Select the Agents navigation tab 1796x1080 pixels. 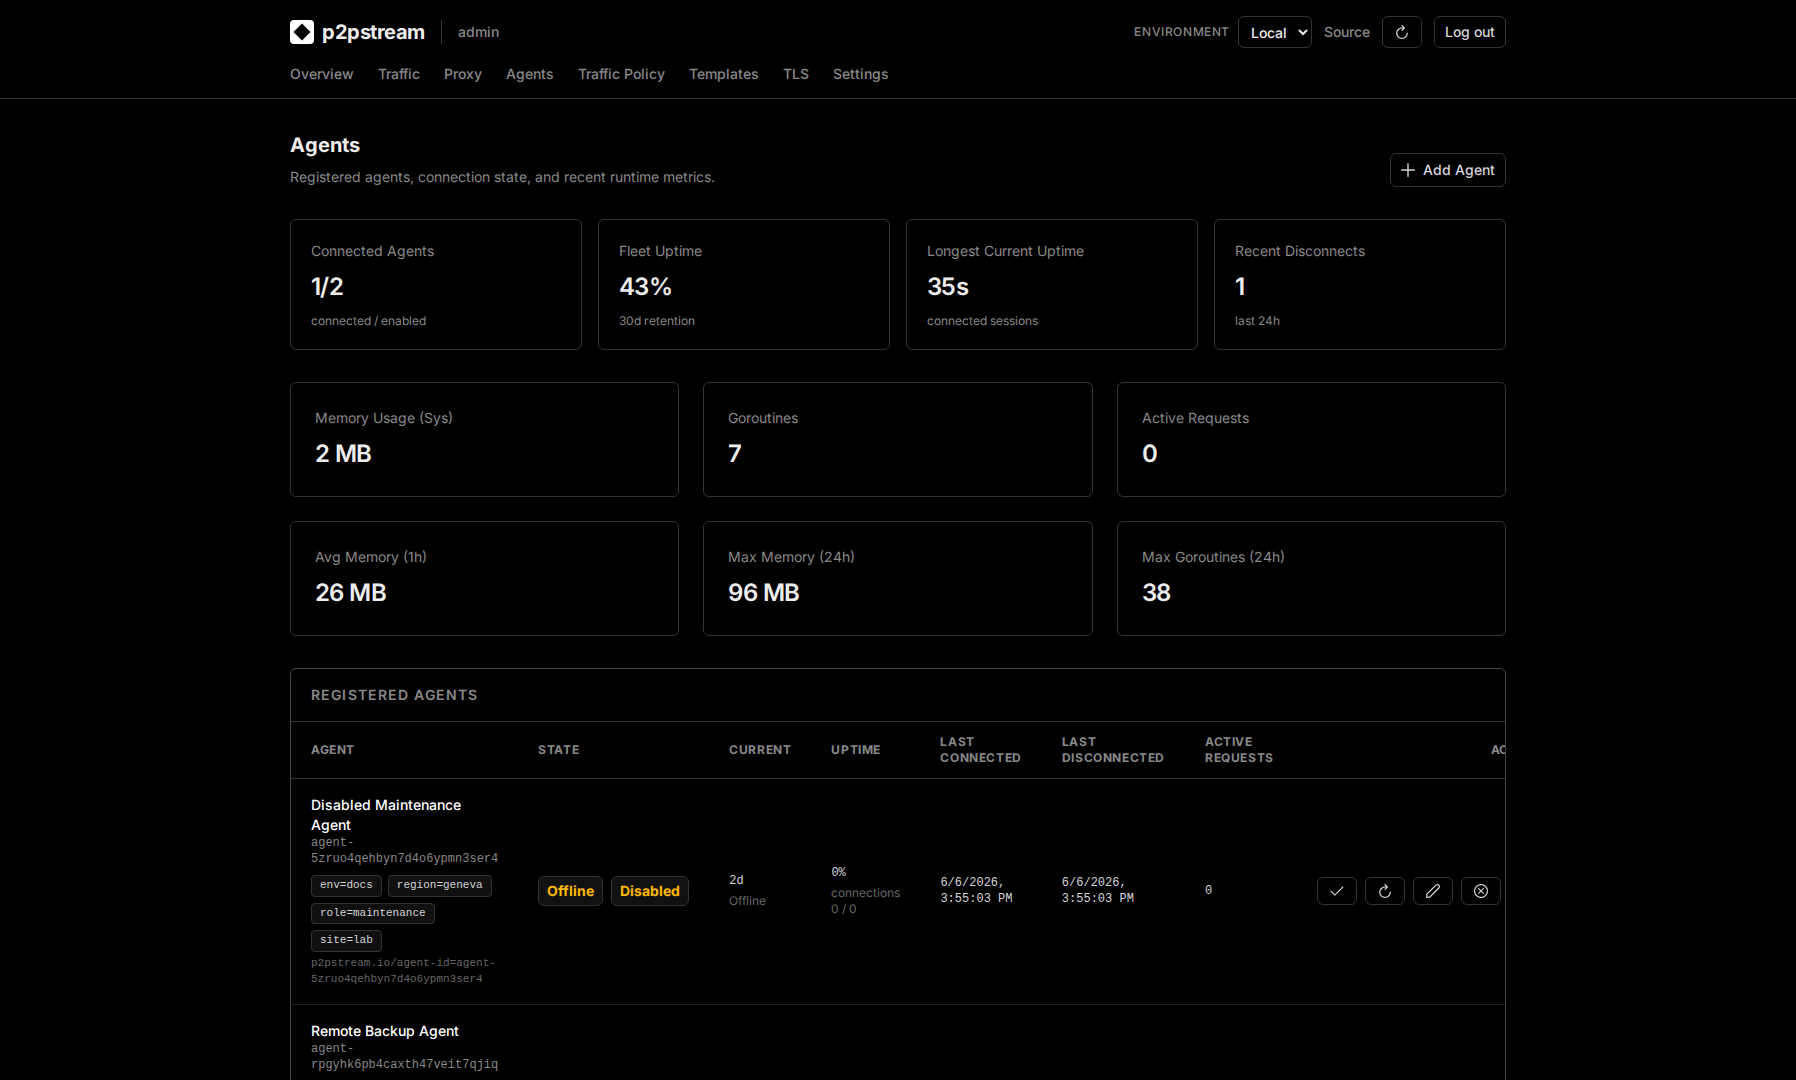point(529,74)
